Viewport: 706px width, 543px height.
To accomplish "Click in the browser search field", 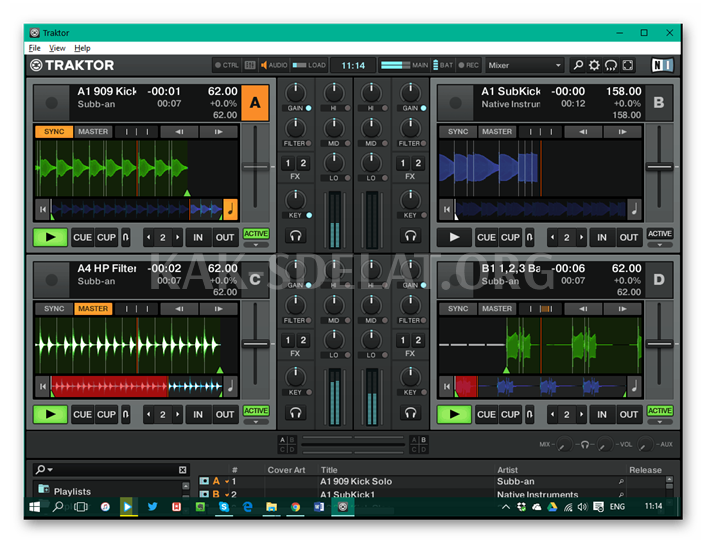I will 113,470.
